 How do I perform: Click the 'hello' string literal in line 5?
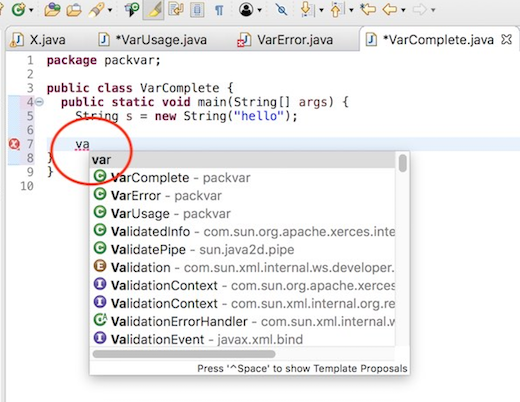(x=259, y=116)
